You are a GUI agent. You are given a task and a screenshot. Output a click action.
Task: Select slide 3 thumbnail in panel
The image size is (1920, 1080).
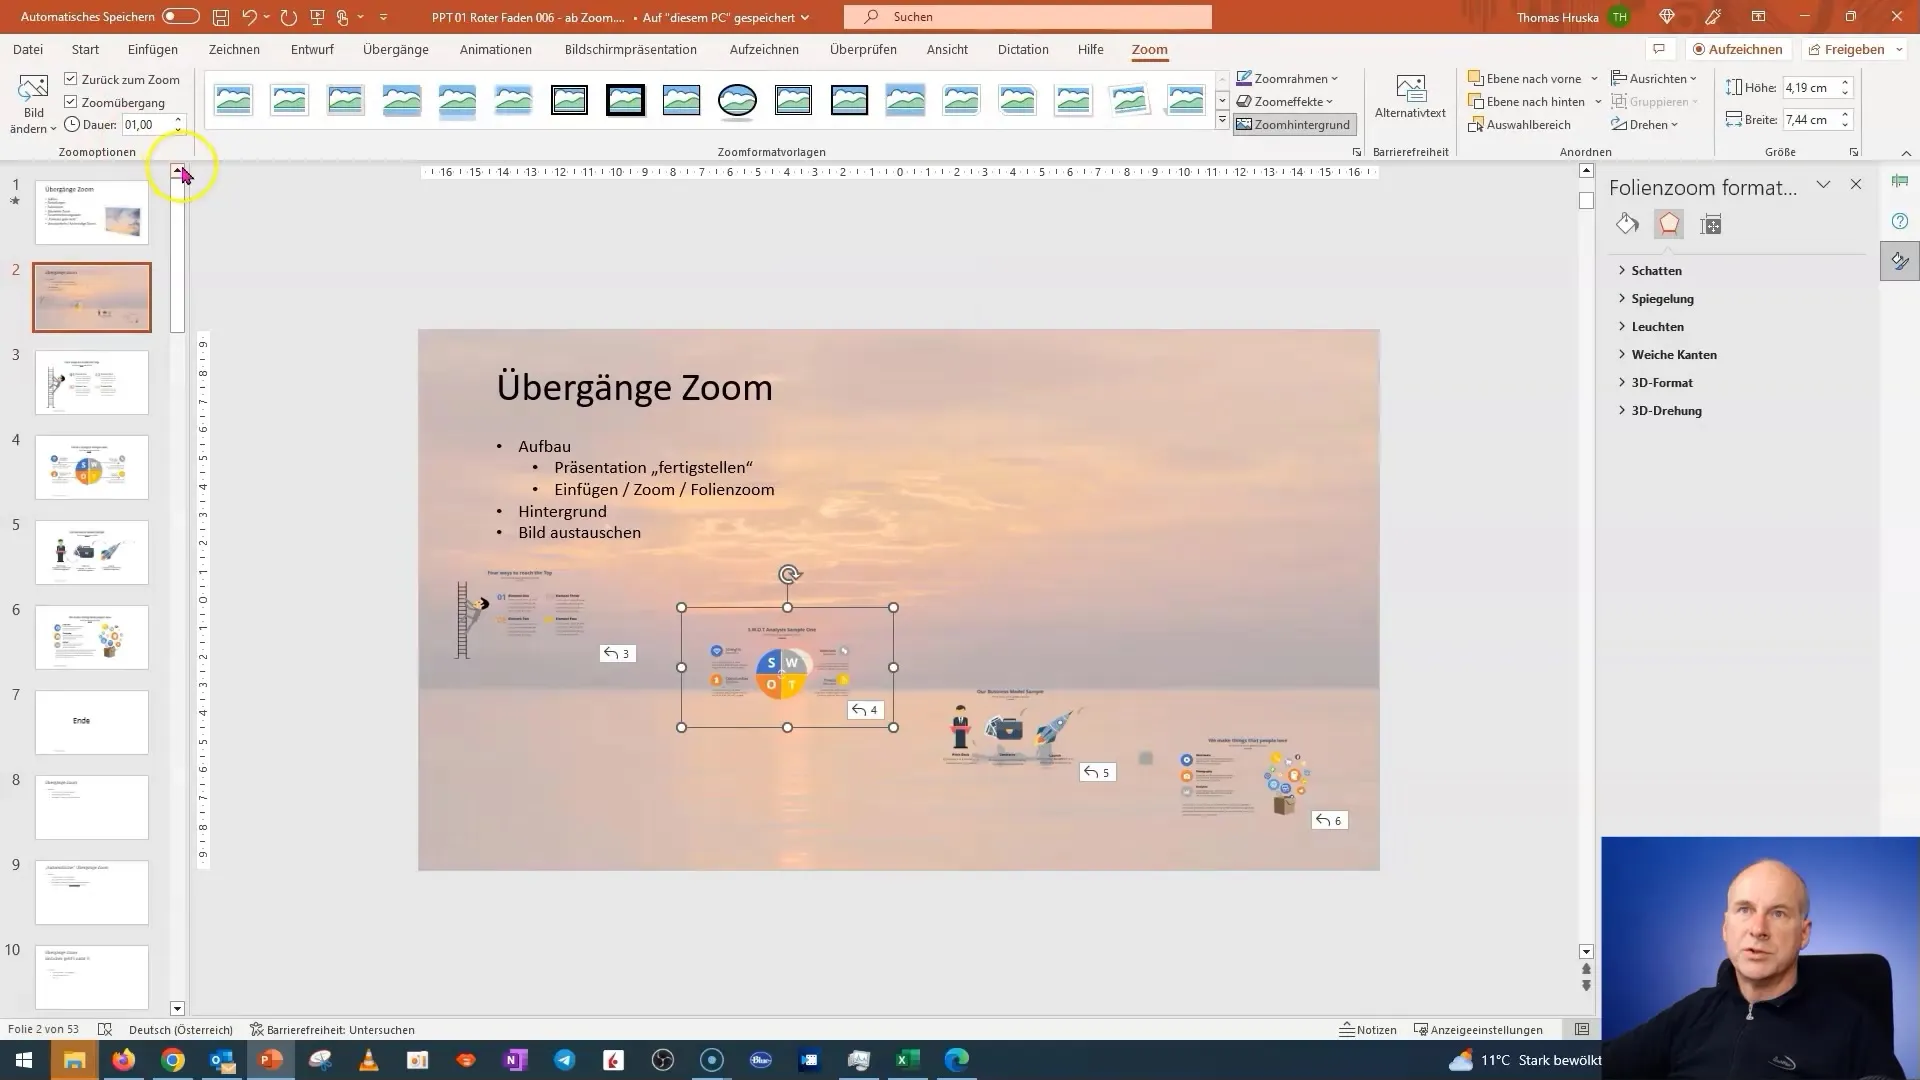(x=91, y=381)
